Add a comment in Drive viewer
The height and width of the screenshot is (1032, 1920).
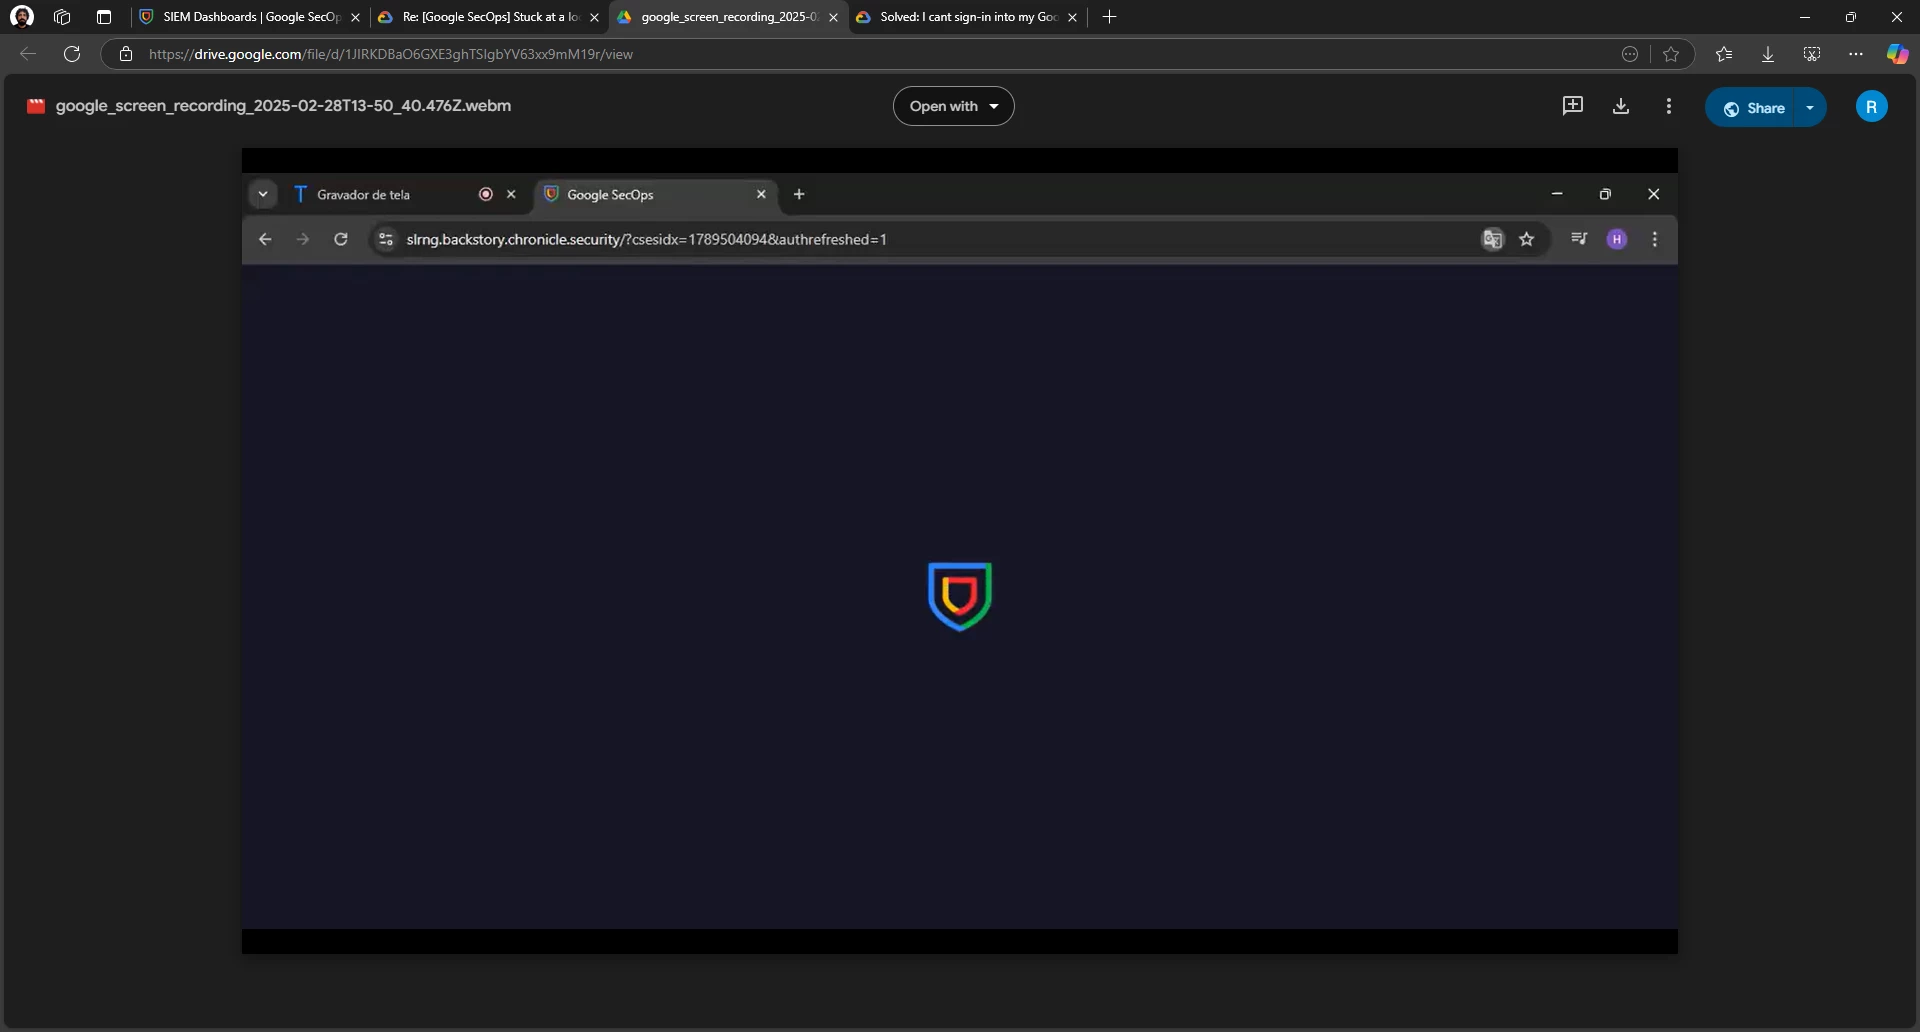[1573, 106]
